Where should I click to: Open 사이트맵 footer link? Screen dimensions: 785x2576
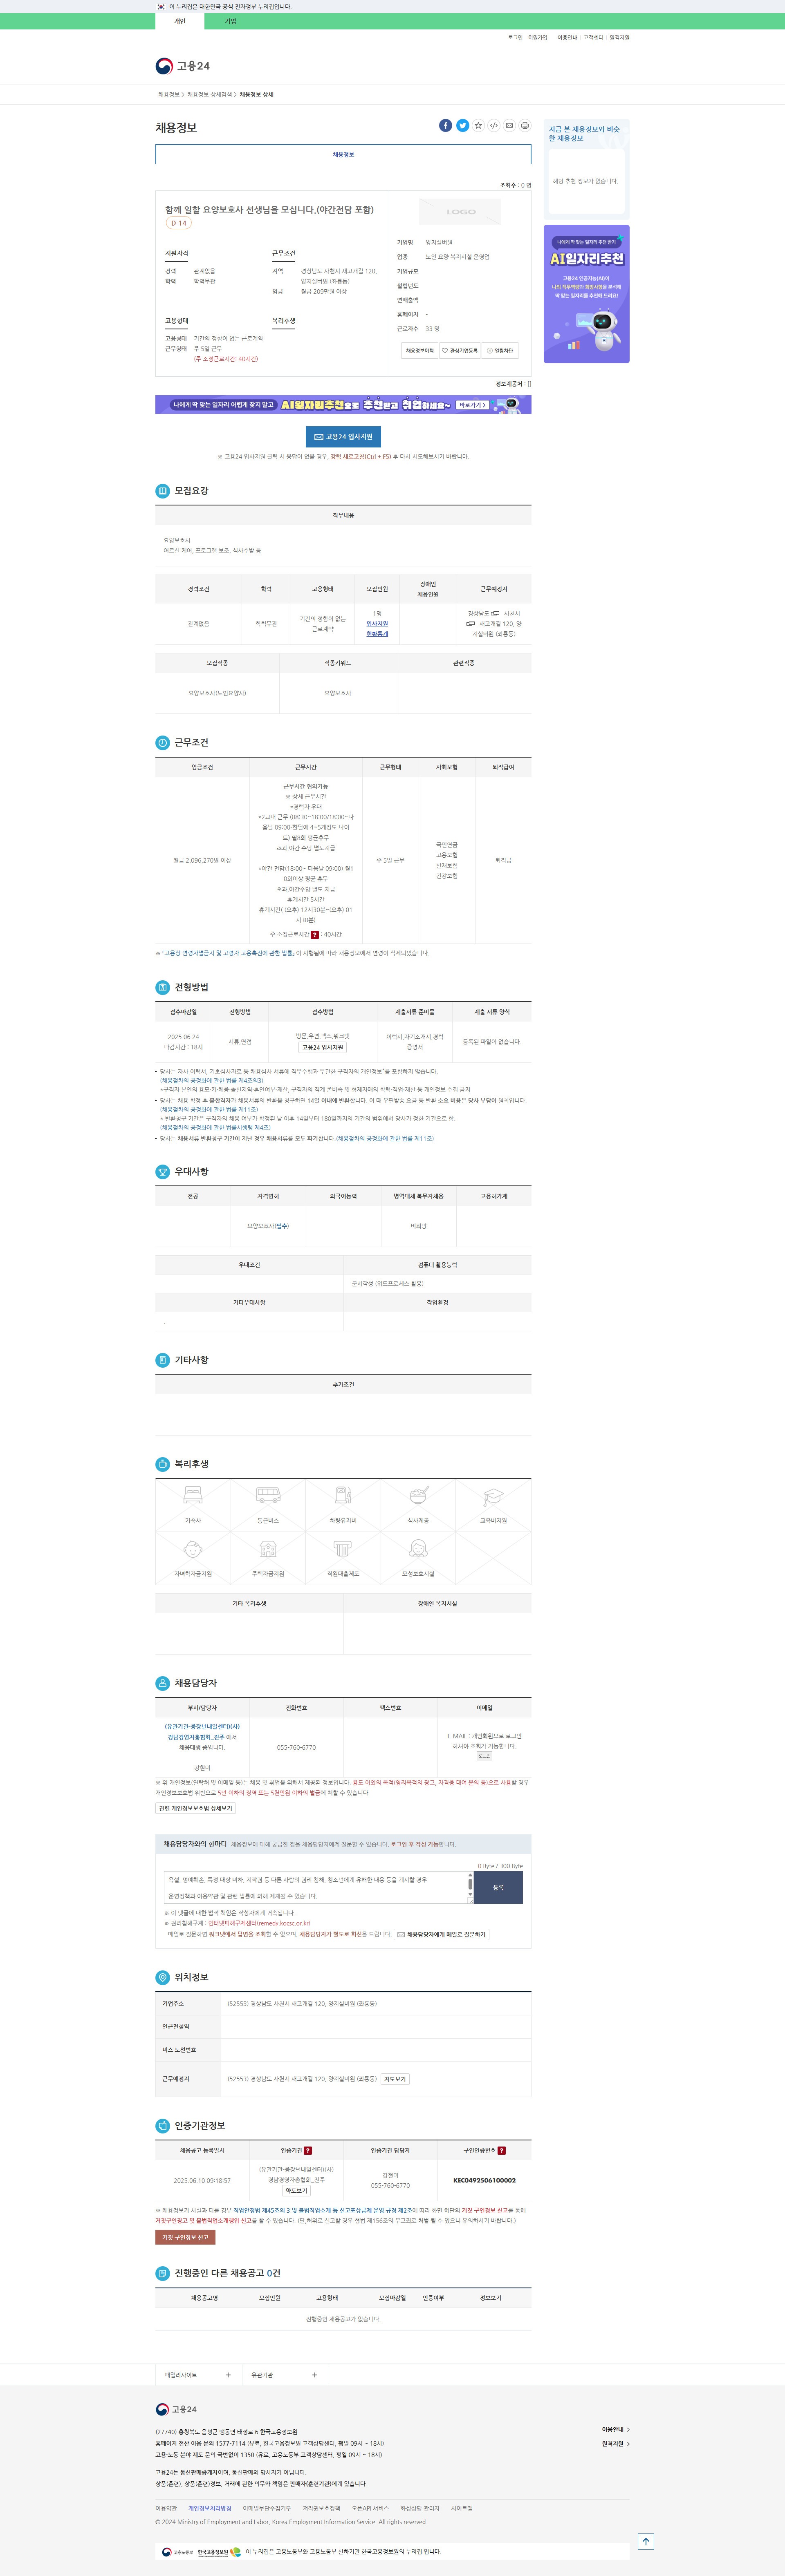coord(462,2508)
